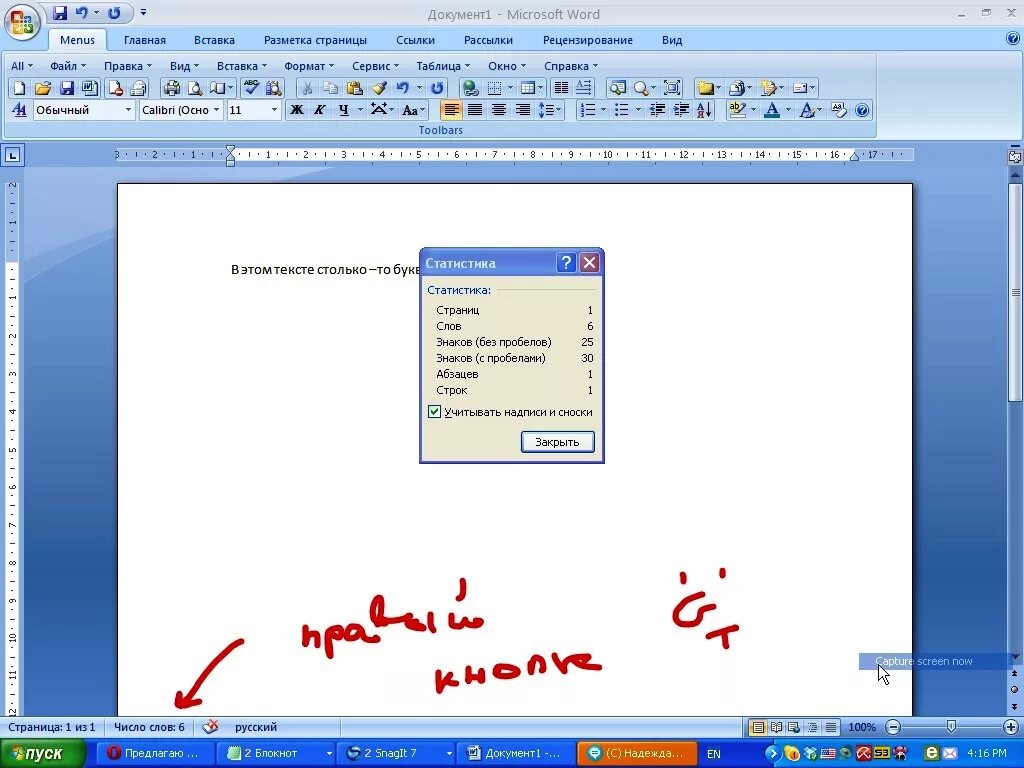Switch to the Главная ribbon tab

point(145,40)
